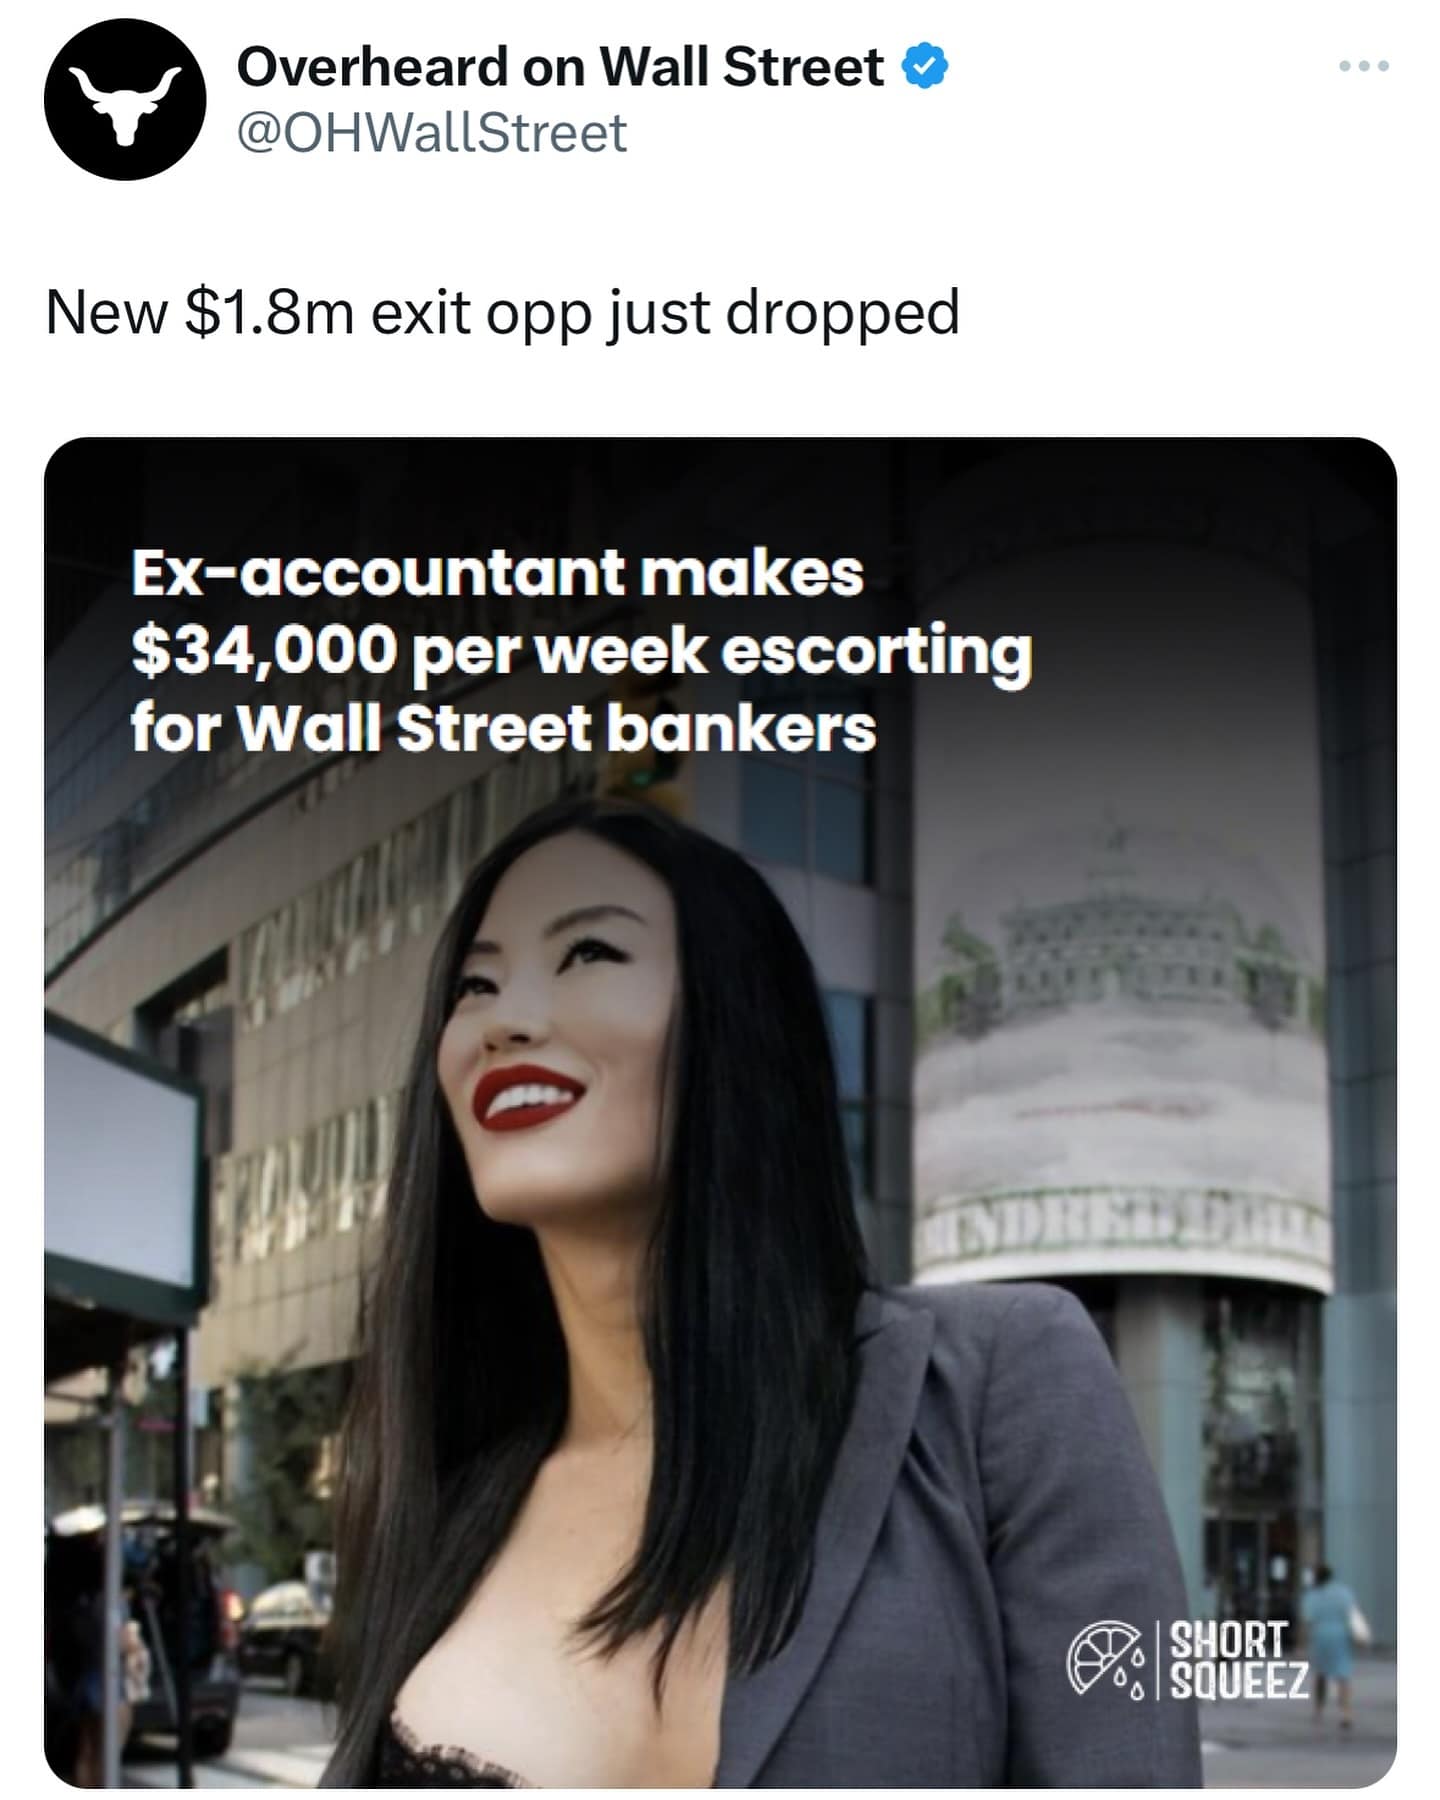The width and height of the screenshot is (1440, 1800).
Task: Open the attached tweet image
Action: tap(720, 1112)
